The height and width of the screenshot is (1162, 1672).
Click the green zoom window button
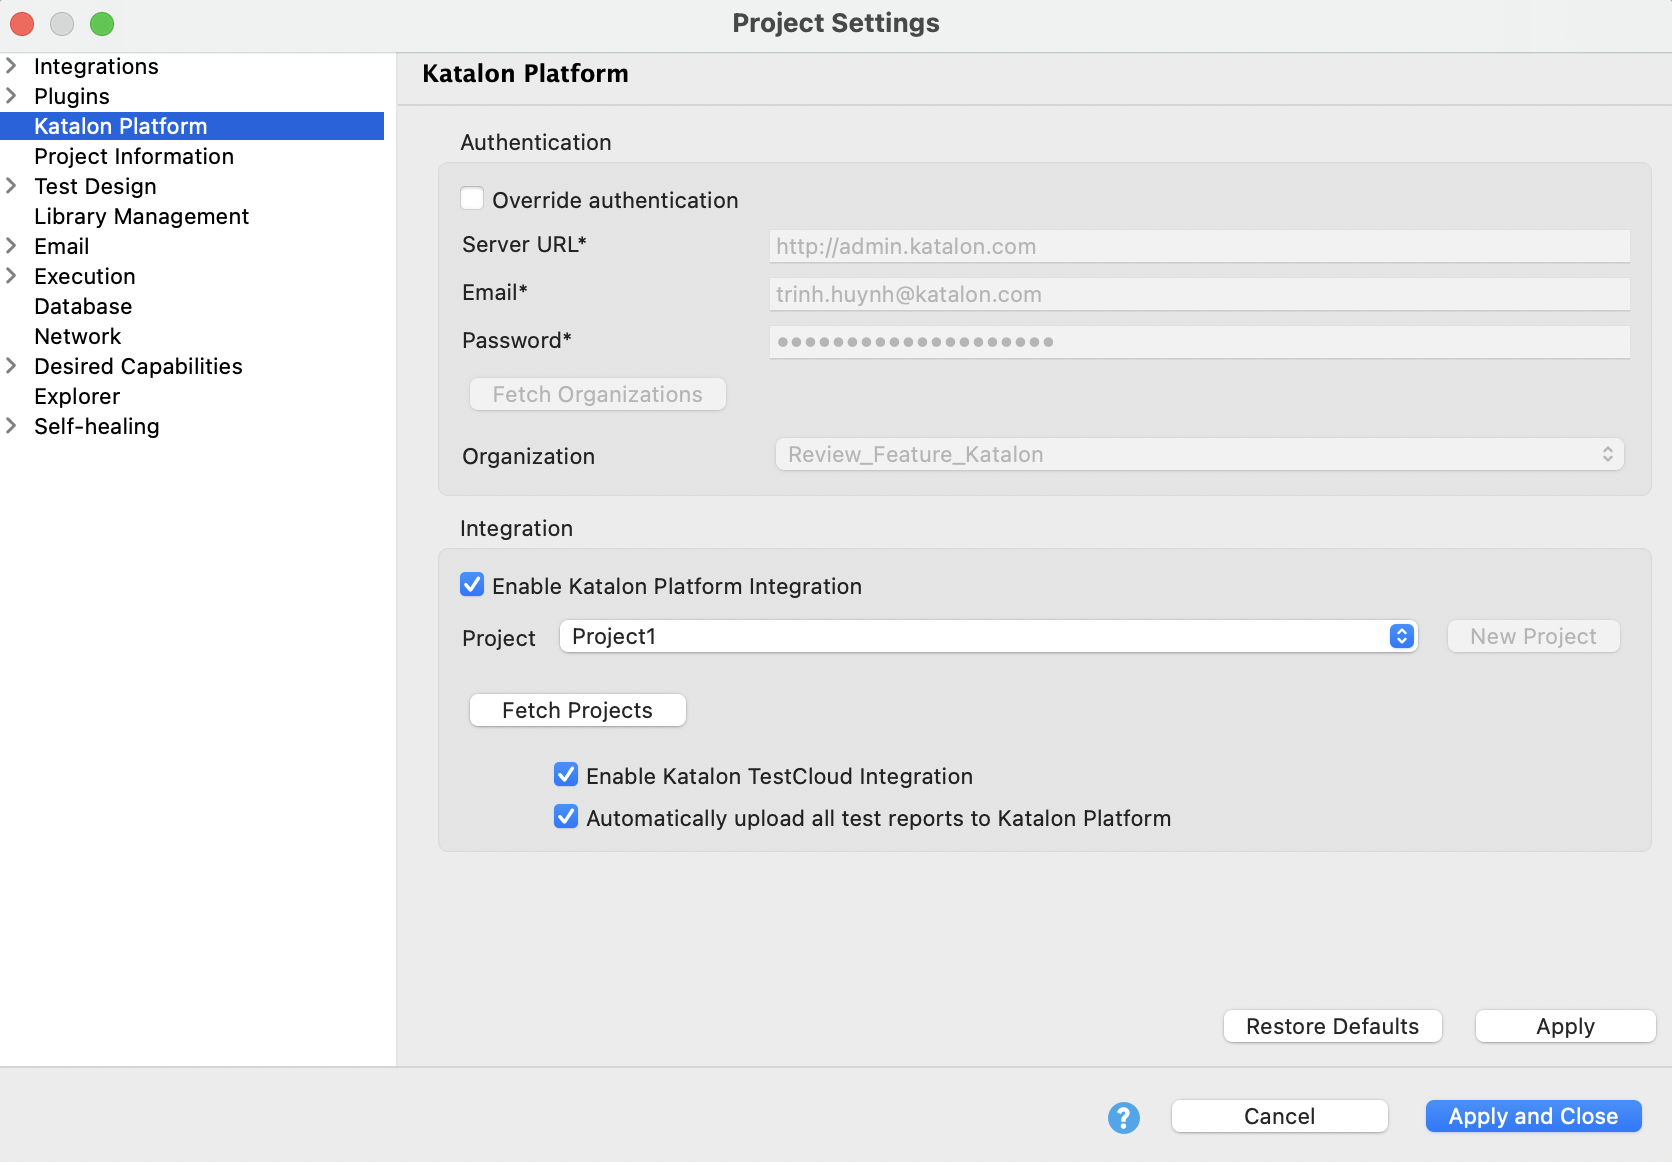tap(102, 24)
